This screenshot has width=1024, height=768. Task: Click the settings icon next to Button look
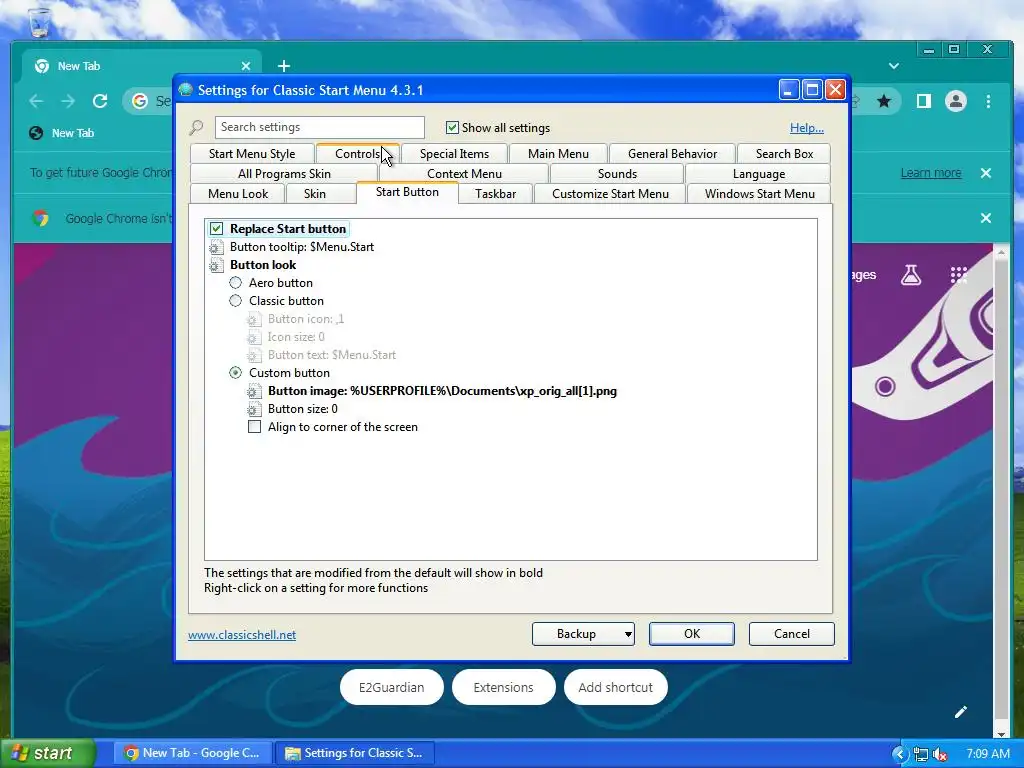pyautogui.click(x=216, y=265)
